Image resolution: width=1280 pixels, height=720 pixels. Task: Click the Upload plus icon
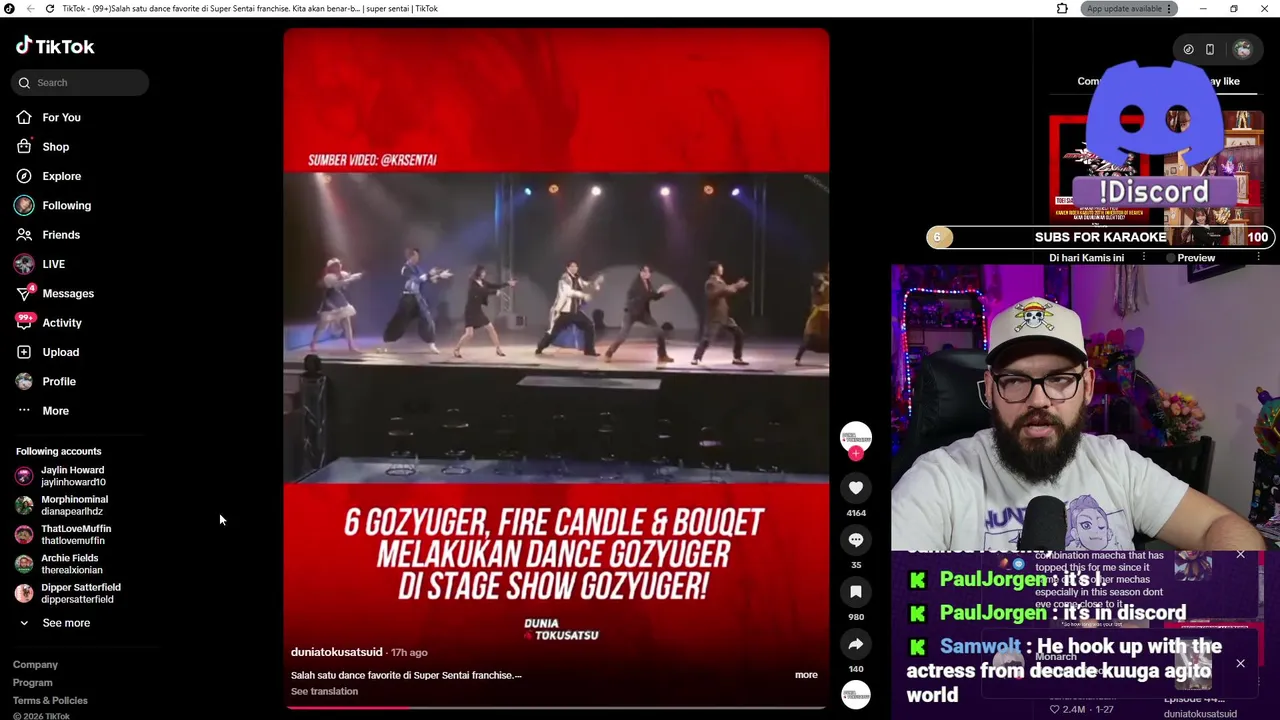pyautogui.click(x=24, y=352)
